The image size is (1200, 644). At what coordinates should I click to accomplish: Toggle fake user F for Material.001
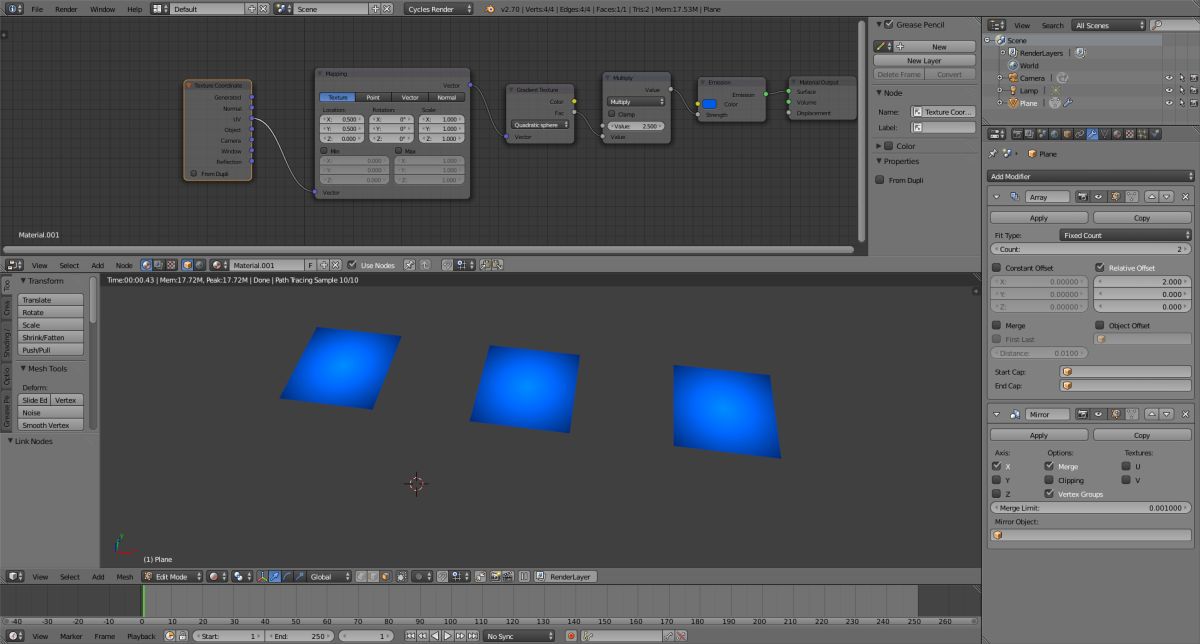pos(311,265)
